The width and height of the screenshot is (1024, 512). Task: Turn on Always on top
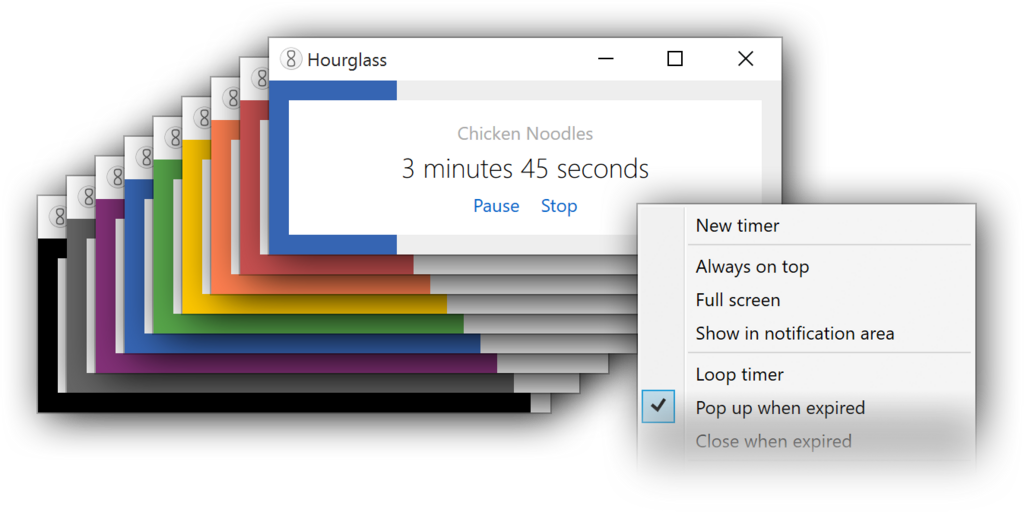tap(752, 267)
